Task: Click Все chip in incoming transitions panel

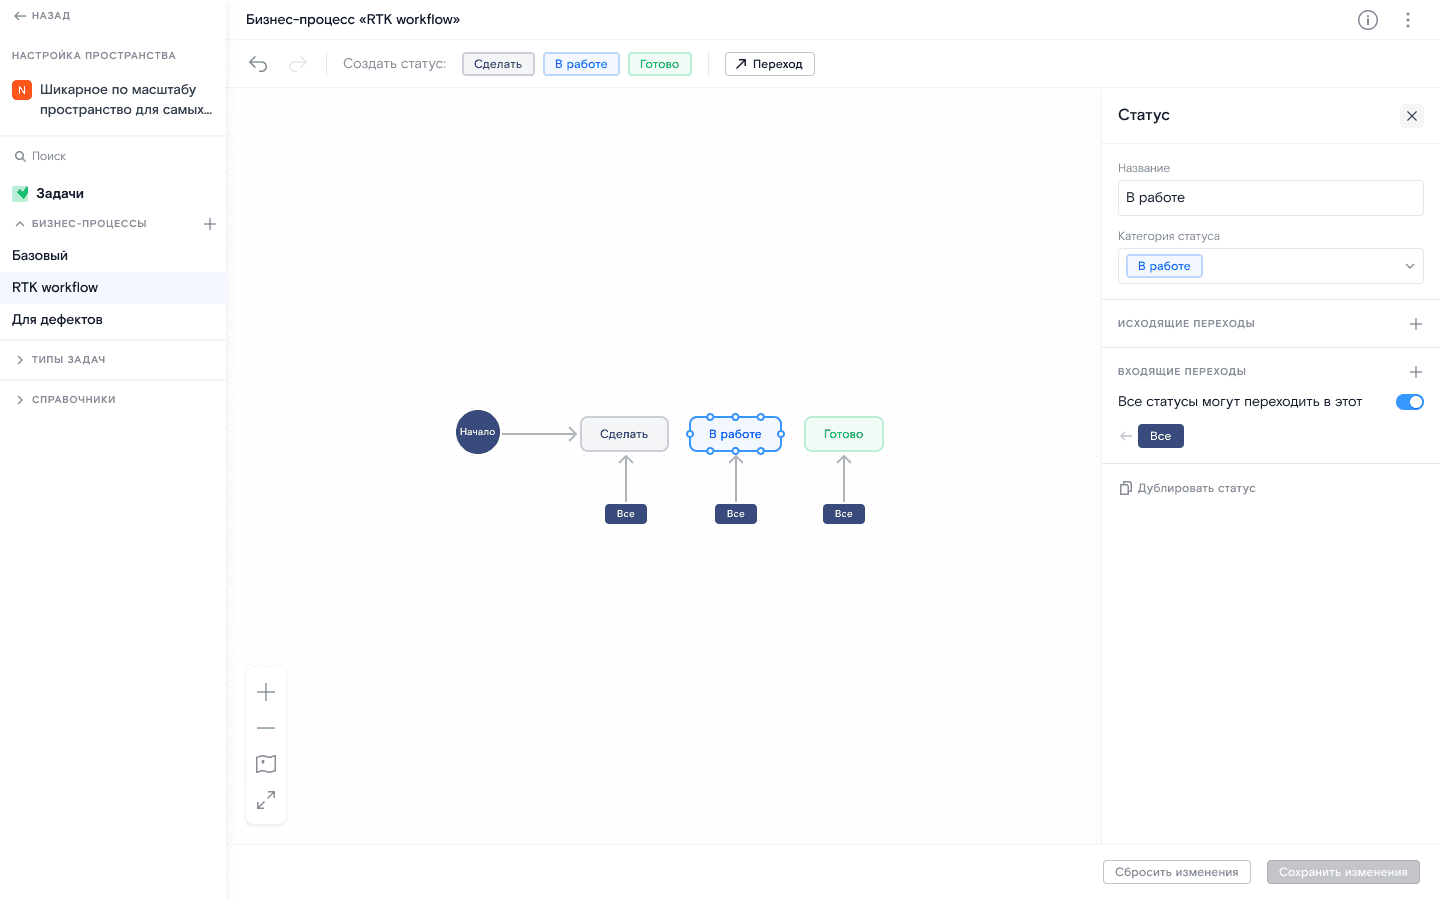Action: pyautogui.click(x=1161, y=436)
